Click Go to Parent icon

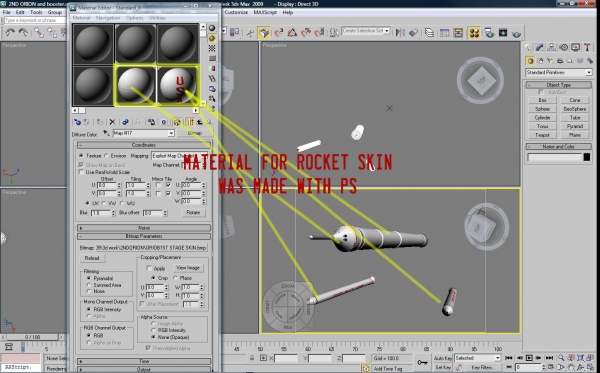(x=199, y=122)
